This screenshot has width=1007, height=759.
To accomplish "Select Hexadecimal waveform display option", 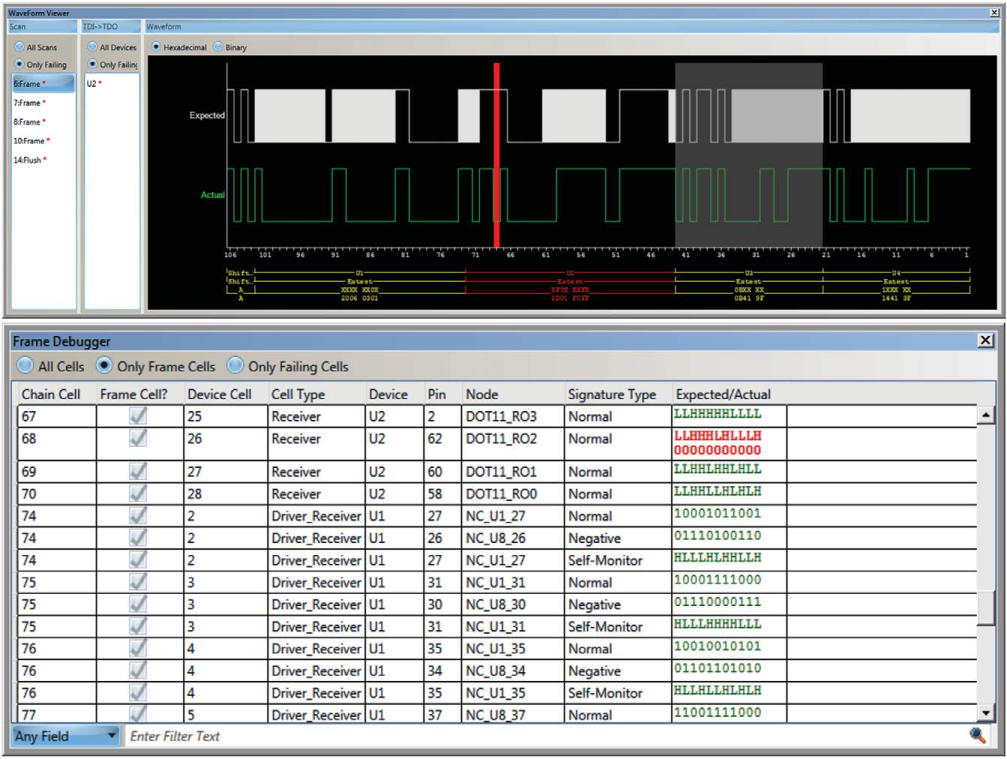I will coord(156,47).
